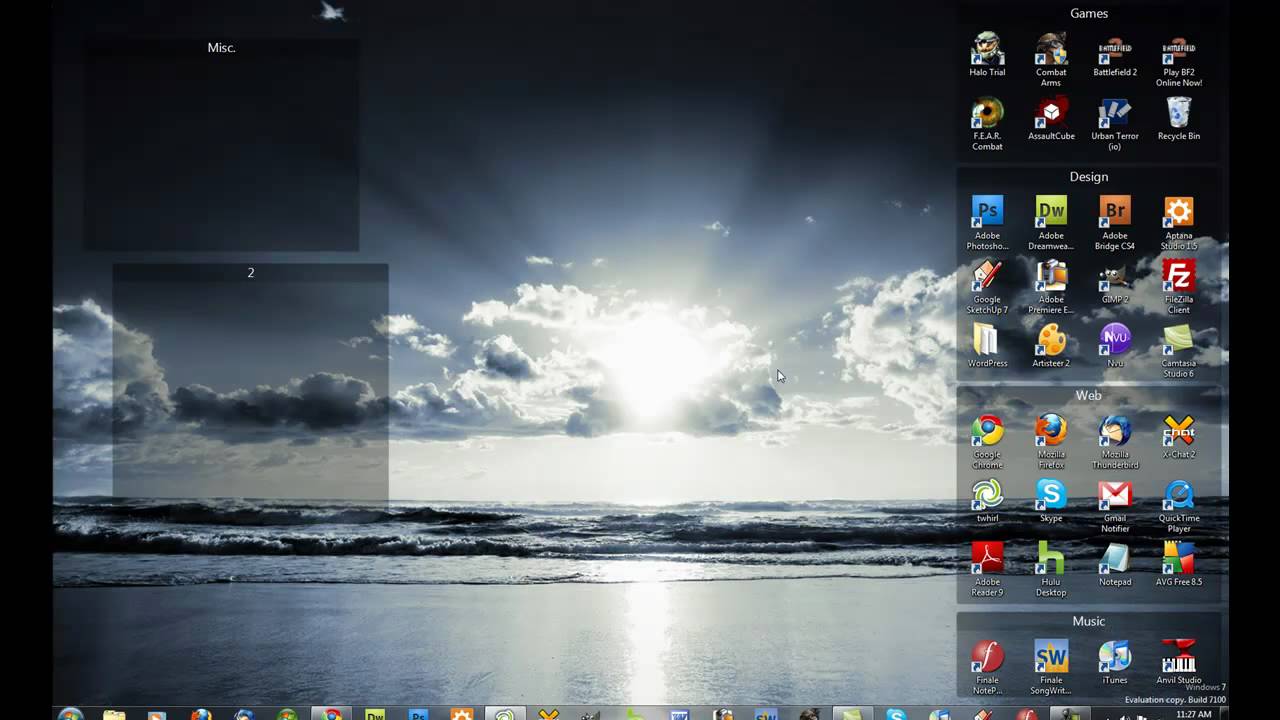
Task: Open the FileZilla Client shortcut
Action: coord(1179,275)
